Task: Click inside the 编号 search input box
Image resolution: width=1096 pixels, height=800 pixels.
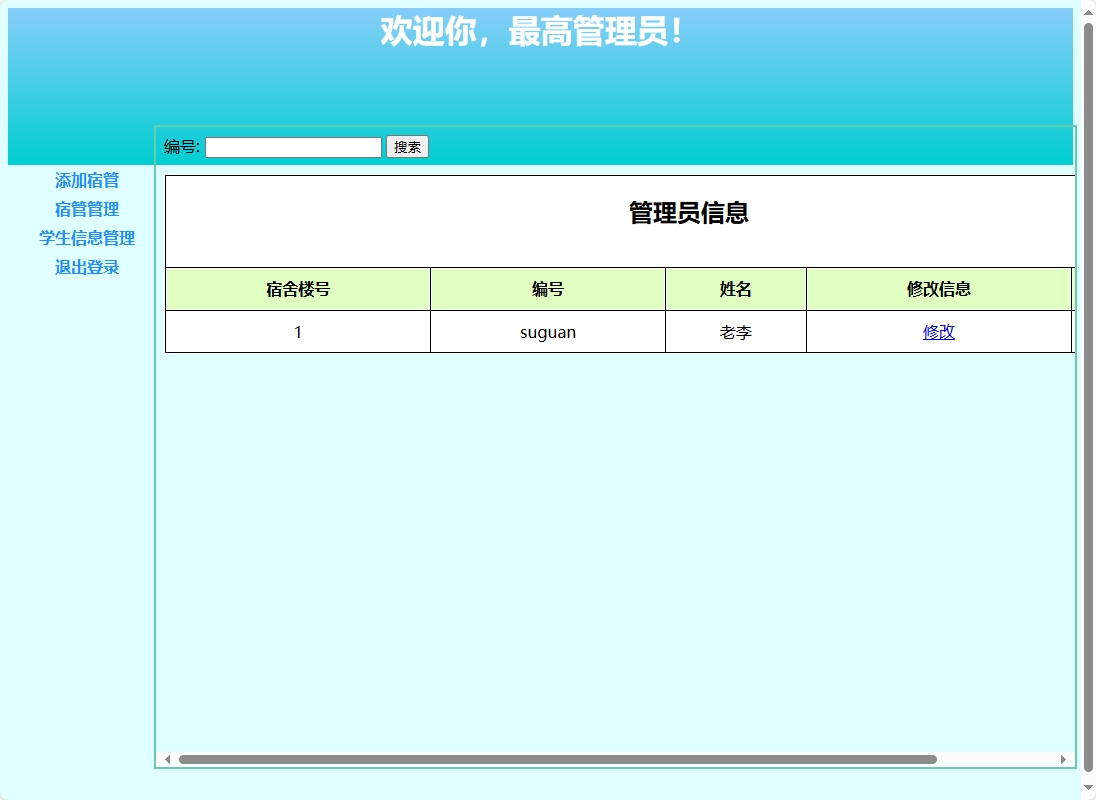Action: pyautogui.click(x=293, y=146)
